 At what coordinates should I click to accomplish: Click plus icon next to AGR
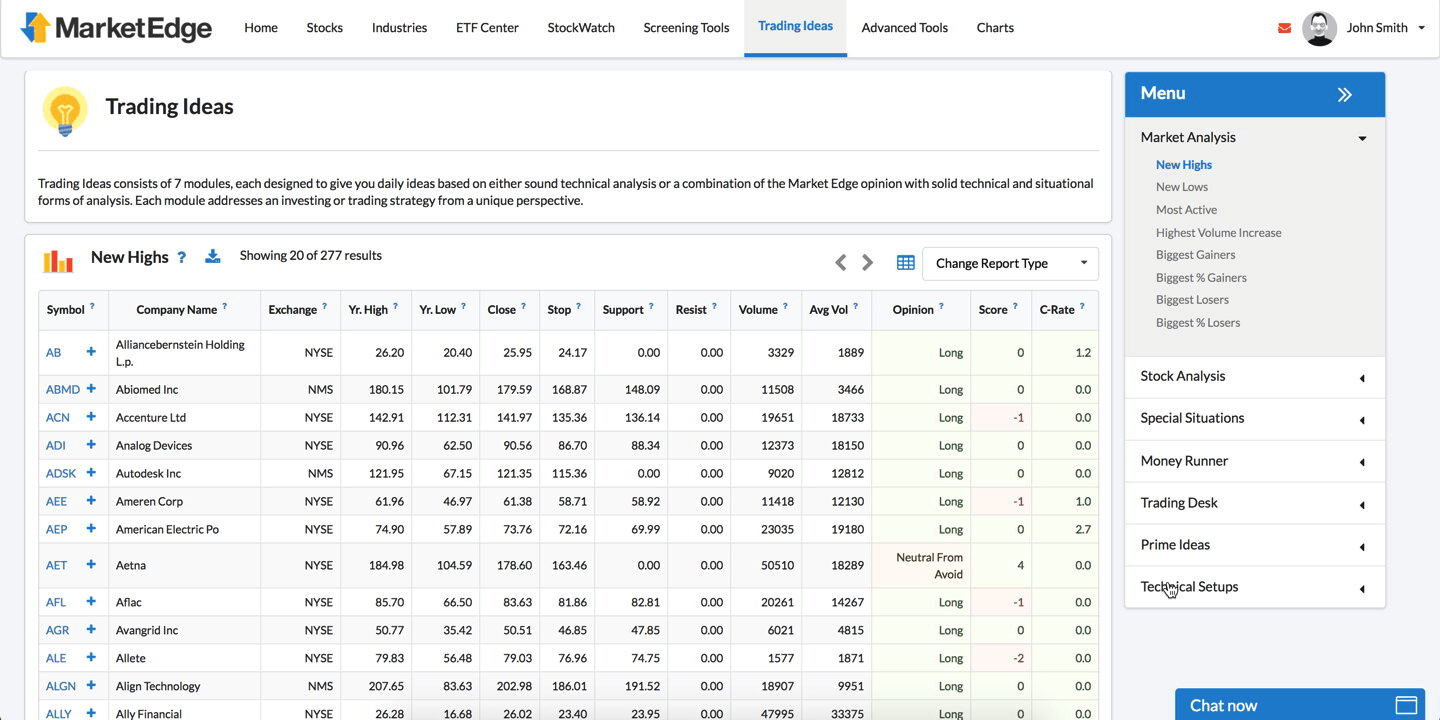tap(91, 629)
